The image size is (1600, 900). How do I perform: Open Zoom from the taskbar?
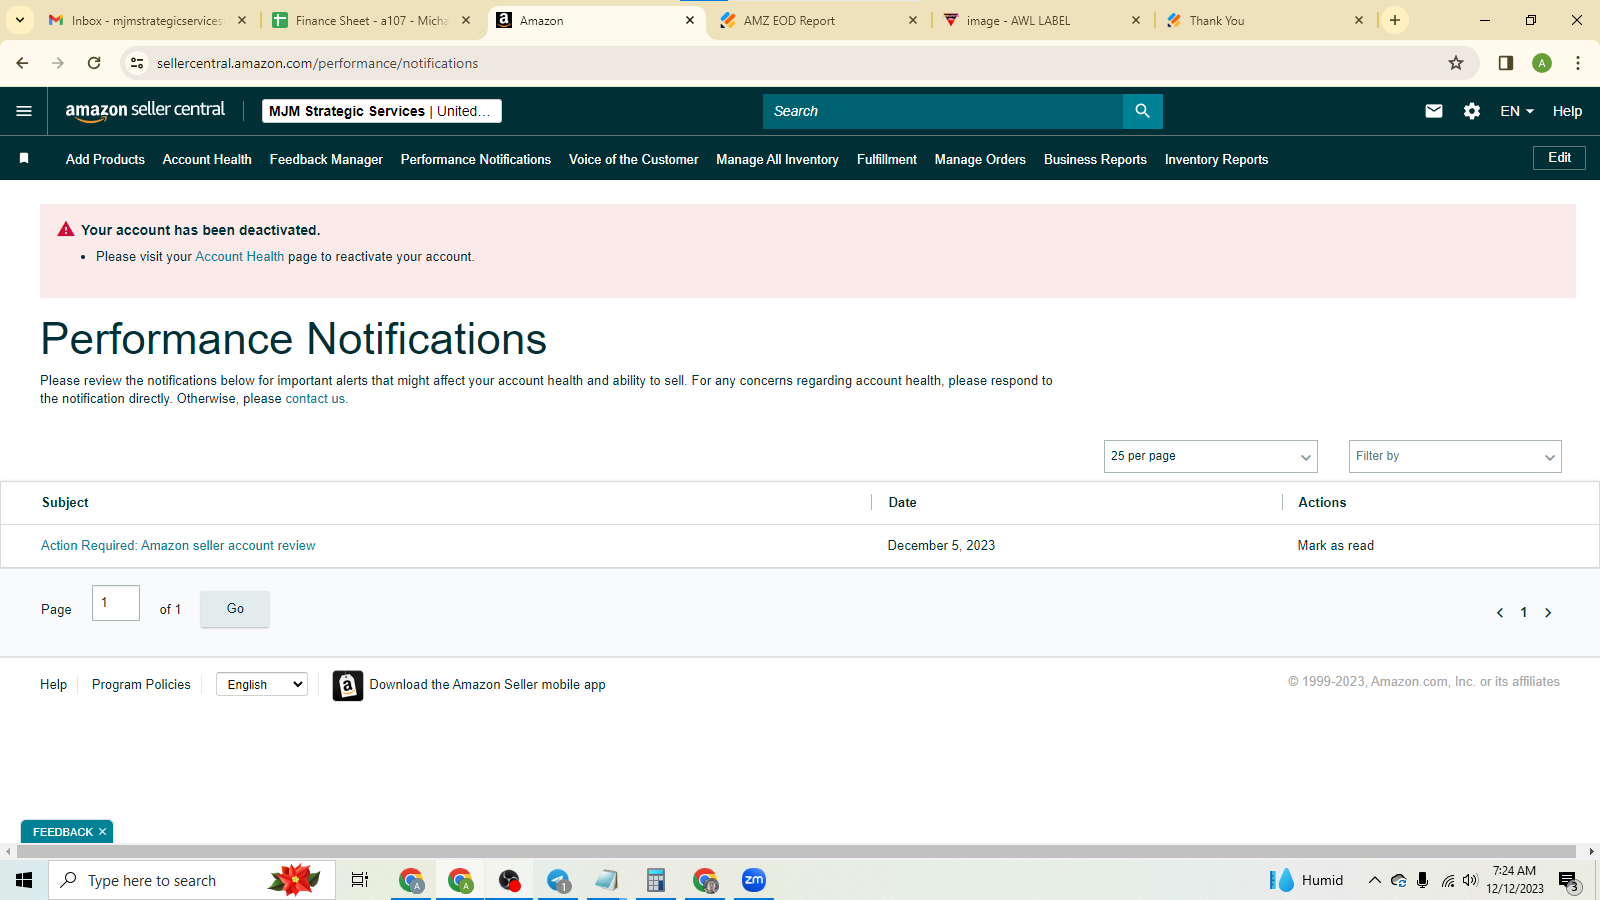coord(754,880)
